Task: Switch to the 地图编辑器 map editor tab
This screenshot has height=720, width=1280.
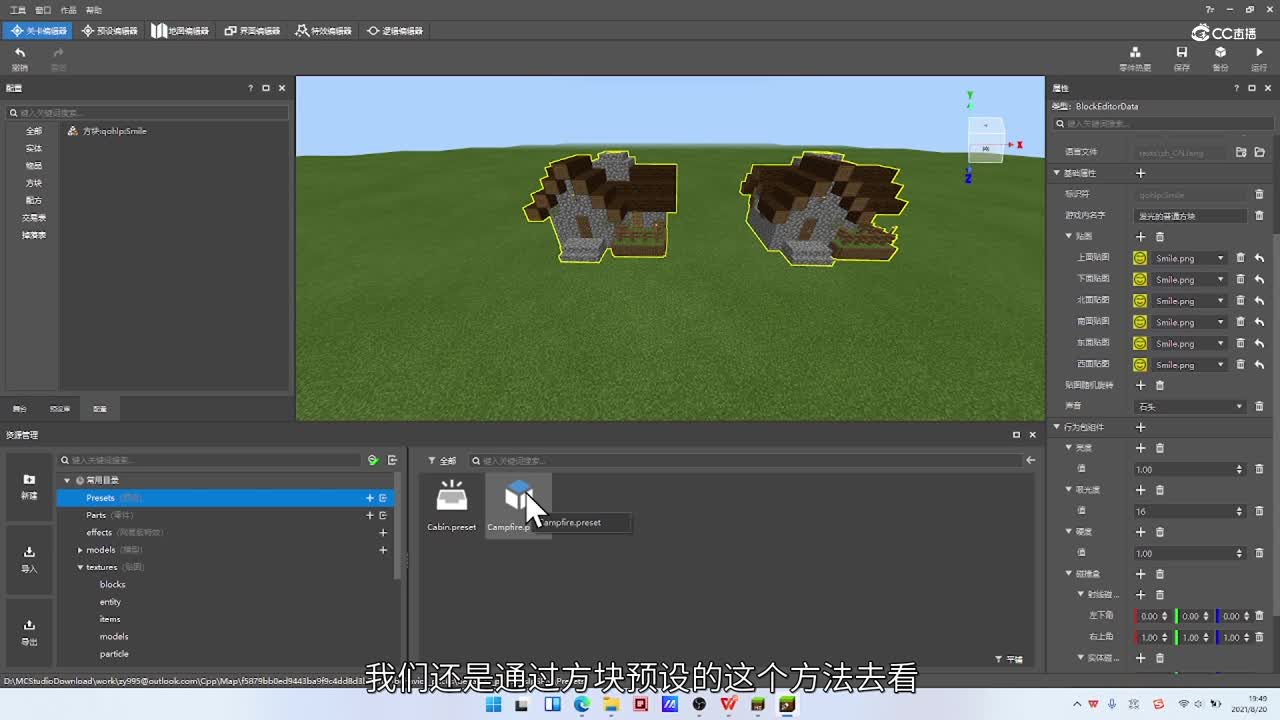Action: (180, 31)
